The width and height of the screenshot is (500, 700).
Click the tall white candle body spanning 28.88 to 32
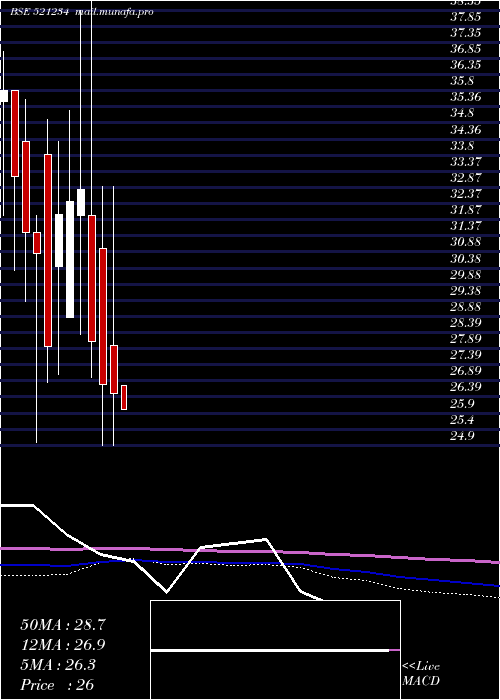click(70, 259)
